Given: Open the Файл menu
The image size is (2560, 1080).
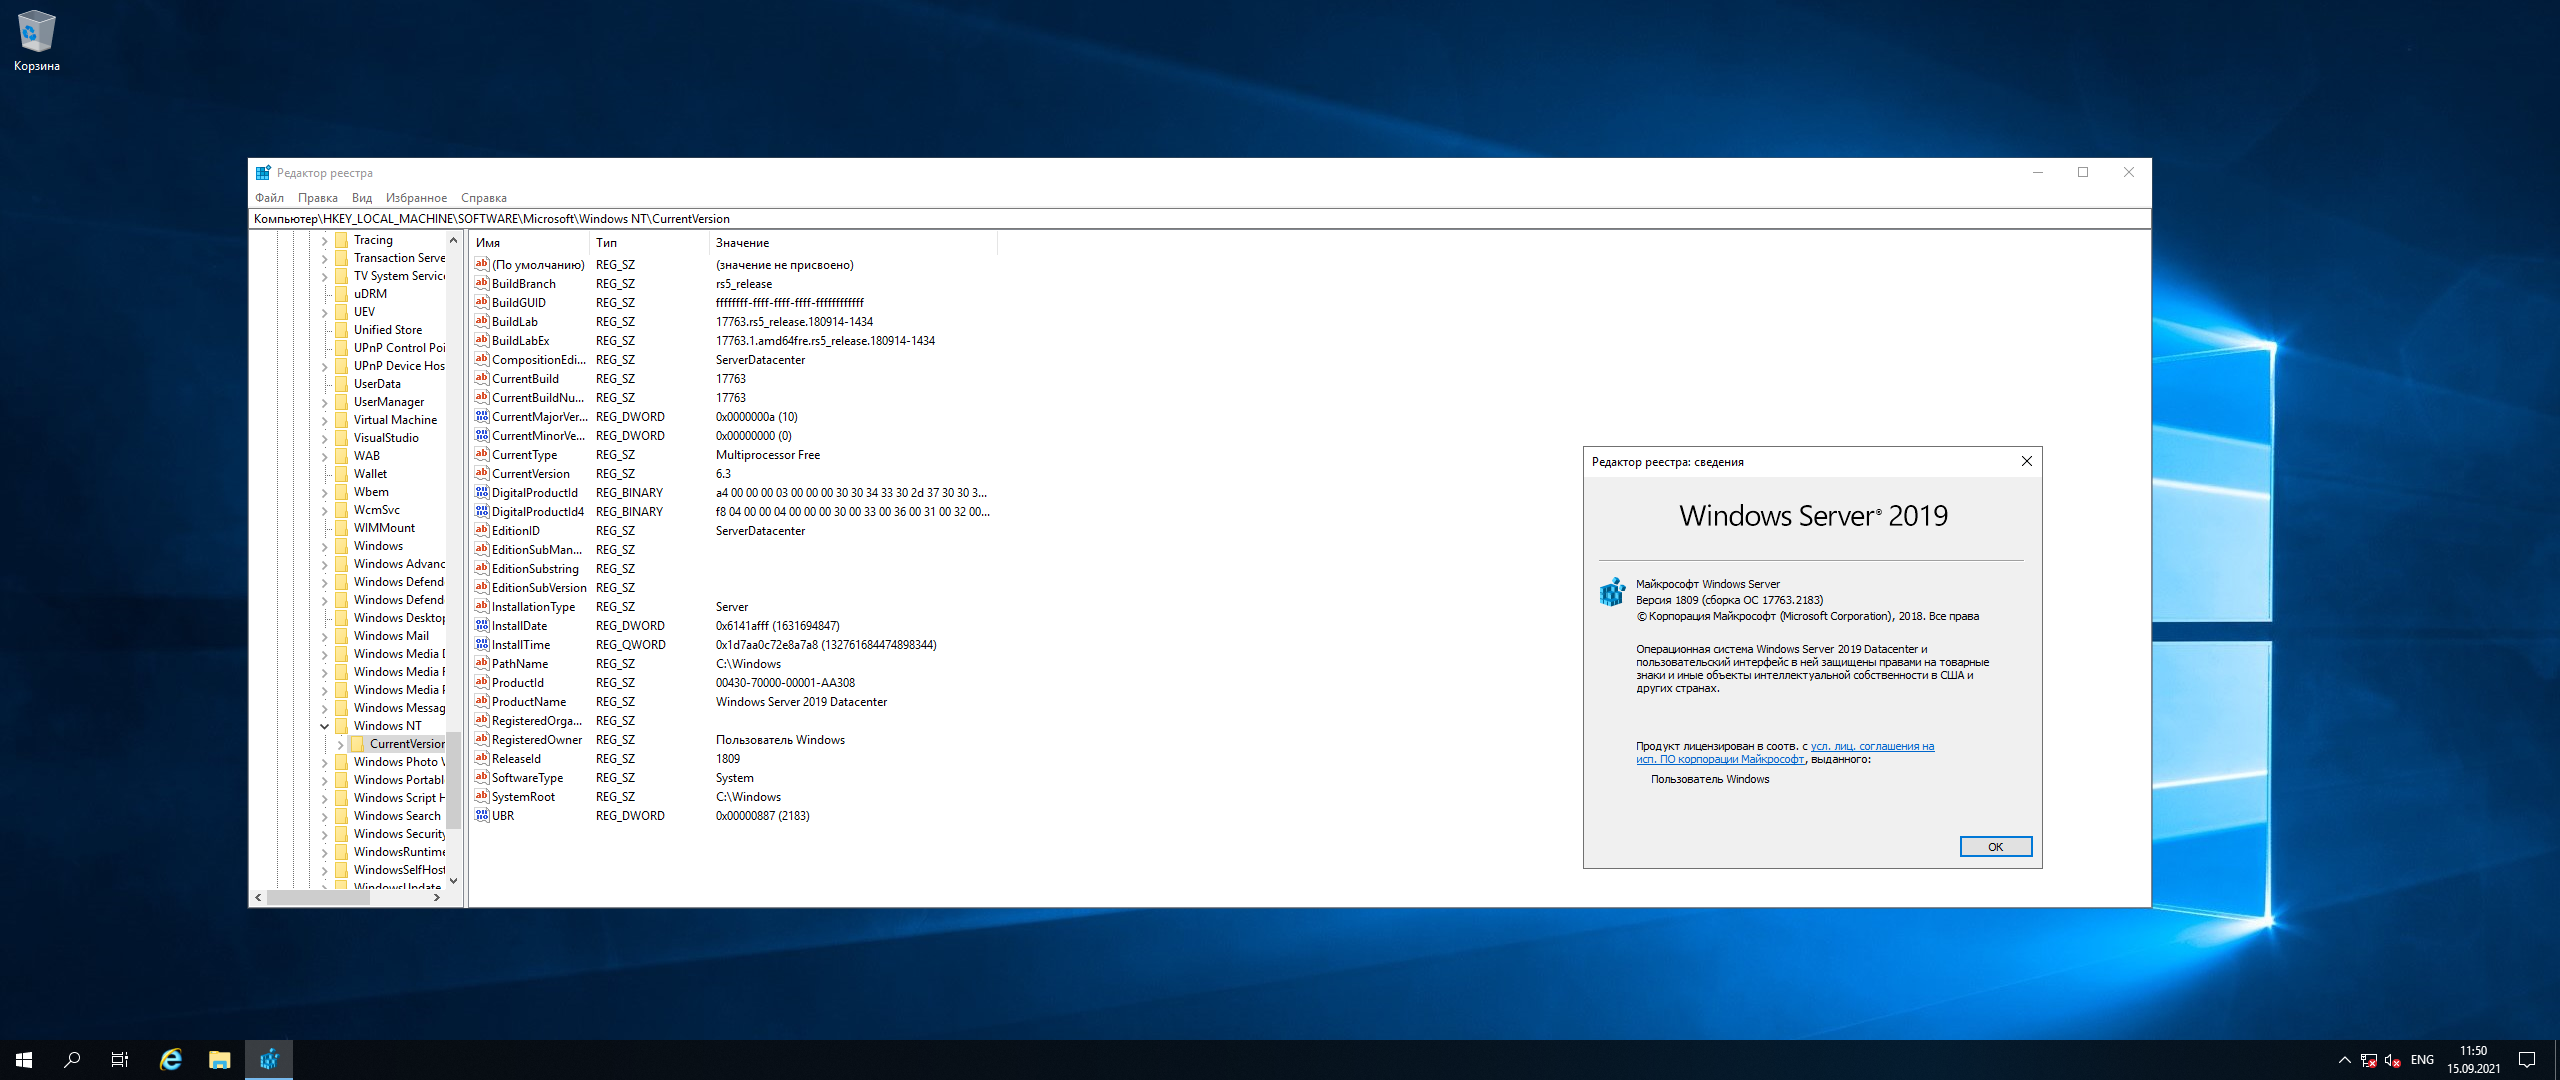Looking at the screenshot, I should pyautogui.click(x=269, y=198).
